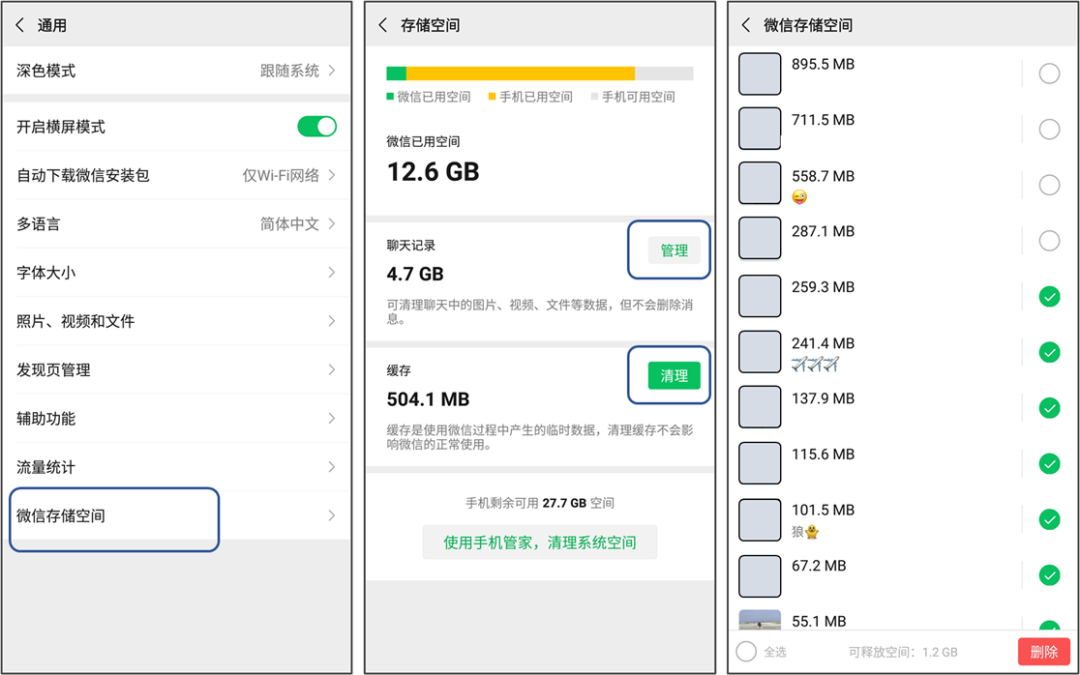This screenshot has width=1080, height=675.
Task: Expand chevron next to 跟随系统
Action: point(332,70)
